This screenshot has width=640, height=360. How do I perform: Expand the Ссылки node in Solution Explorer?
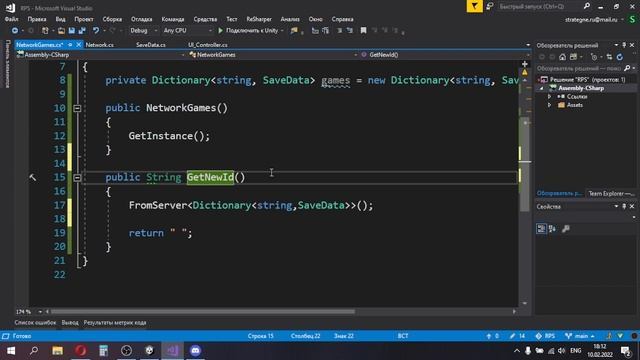(x=549, y=97)
